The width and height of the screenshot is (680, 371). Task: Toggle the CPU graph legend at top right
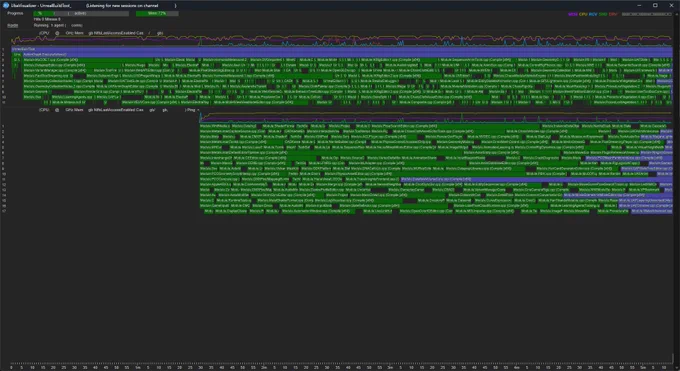(583, 14)
